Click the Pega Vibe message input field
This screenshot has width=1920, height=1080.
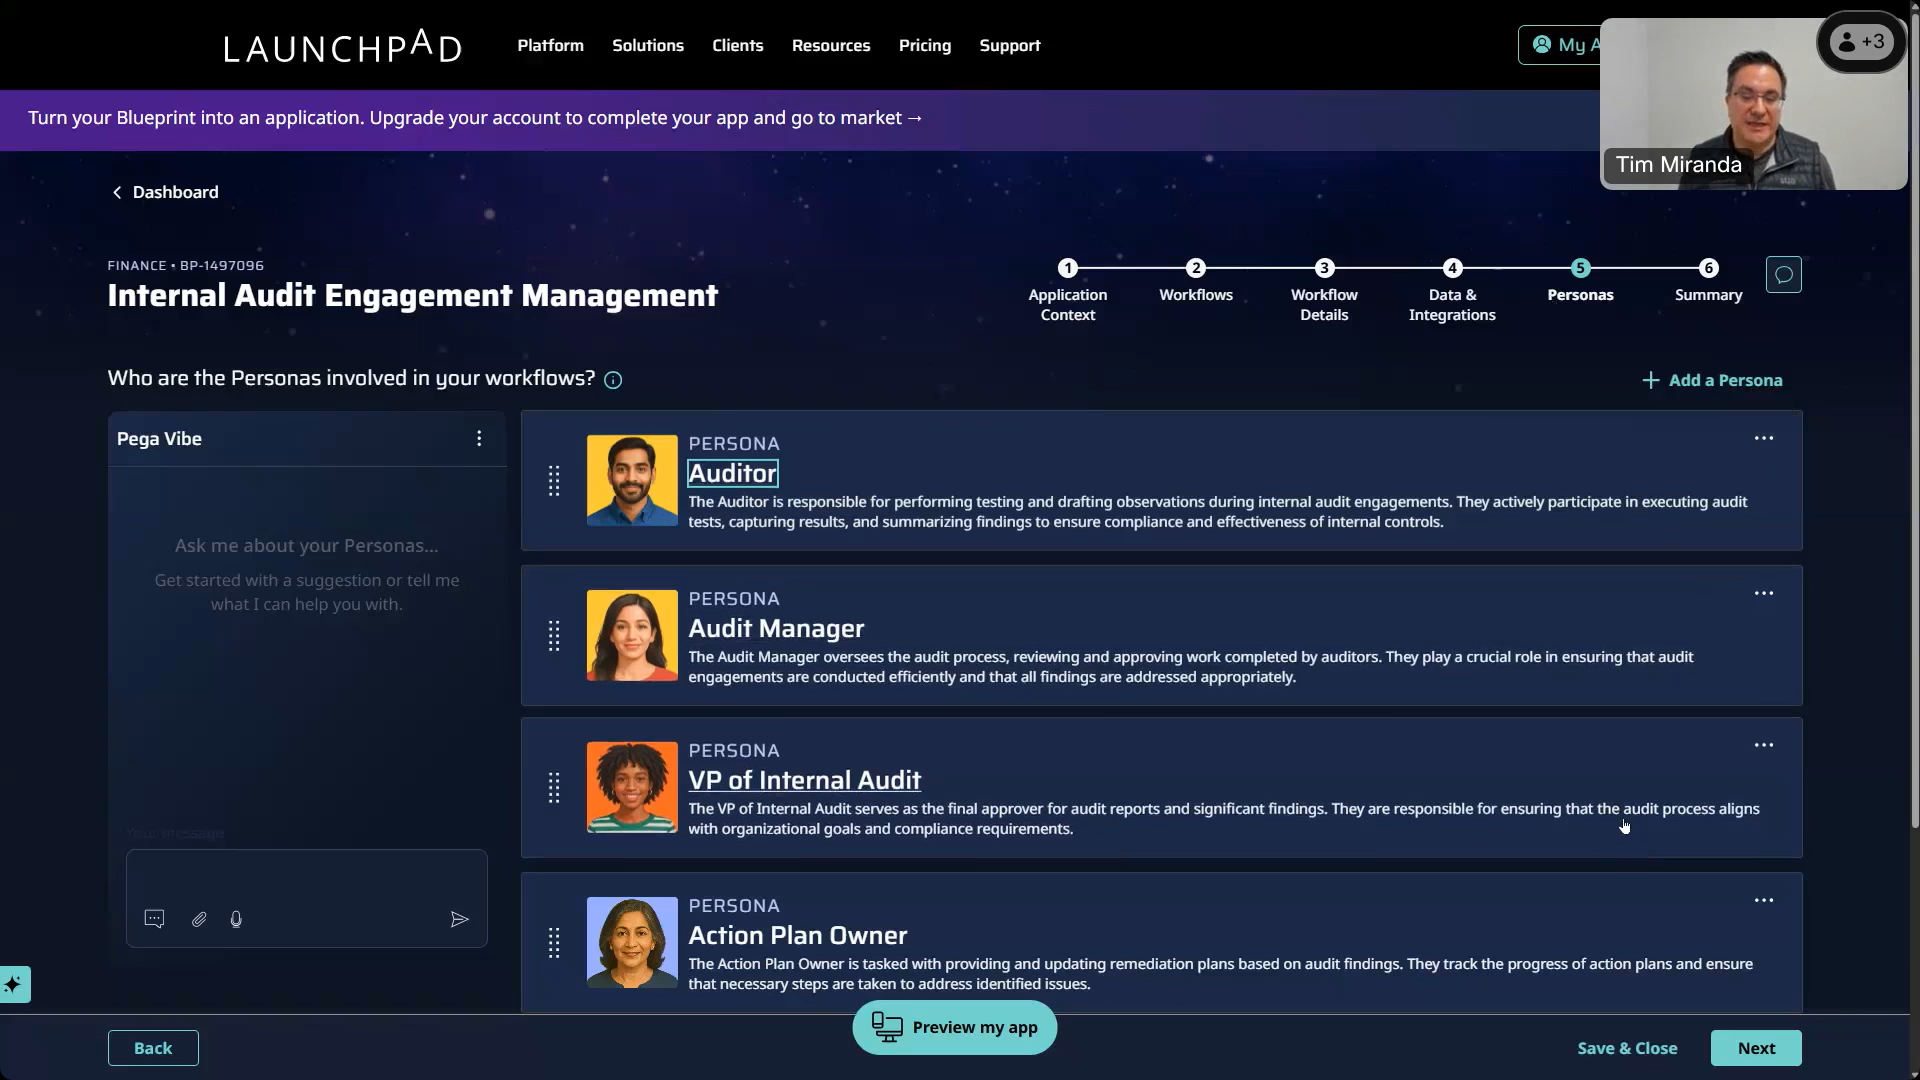click(x=306, y=877)
